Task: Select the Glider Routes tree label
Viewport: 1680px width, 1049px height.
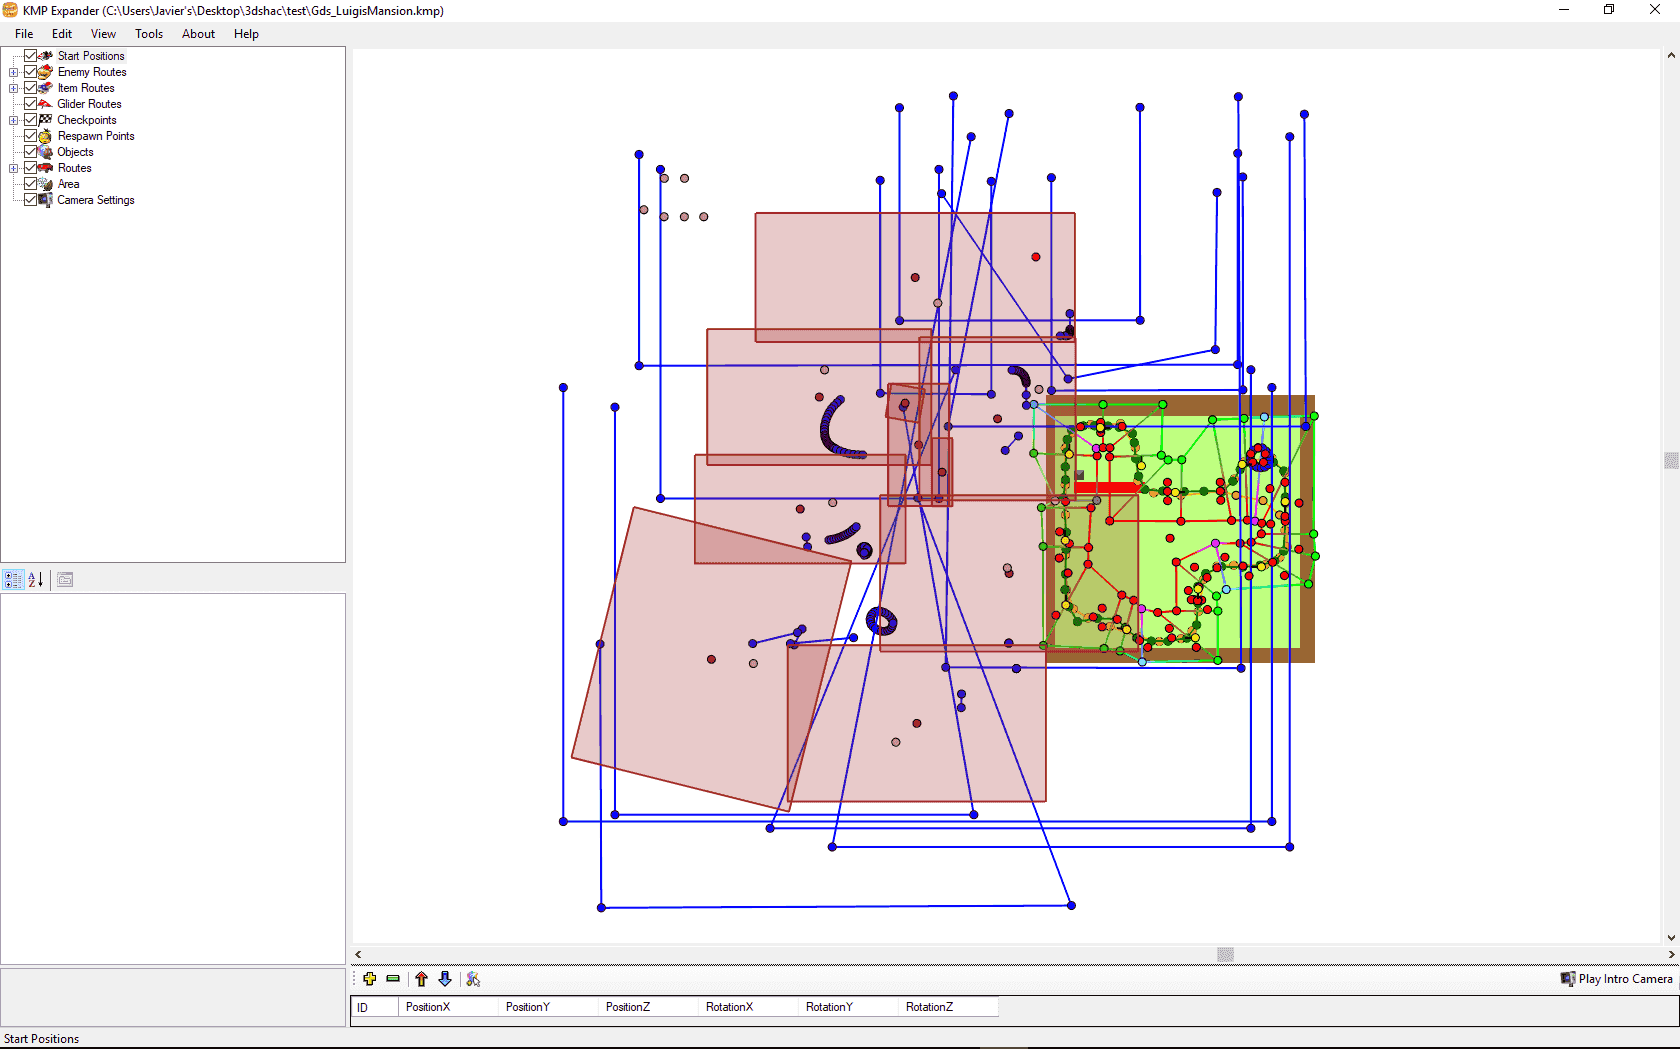Action: coord(89,104)
